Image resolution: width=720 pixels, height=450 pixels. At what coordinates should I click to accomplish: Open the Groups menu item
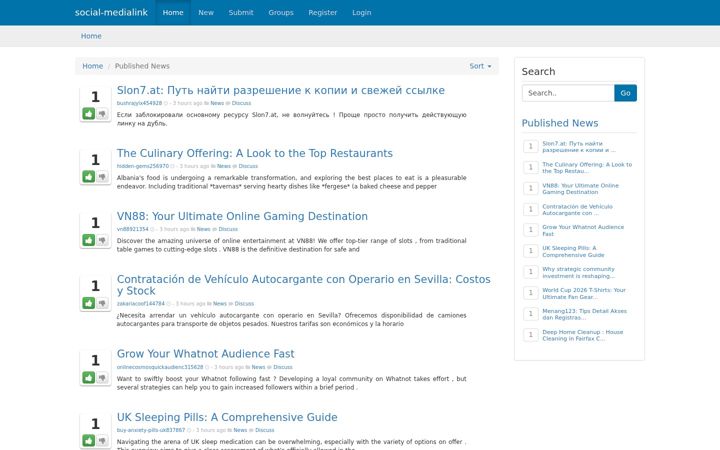[x=281, y=12]
